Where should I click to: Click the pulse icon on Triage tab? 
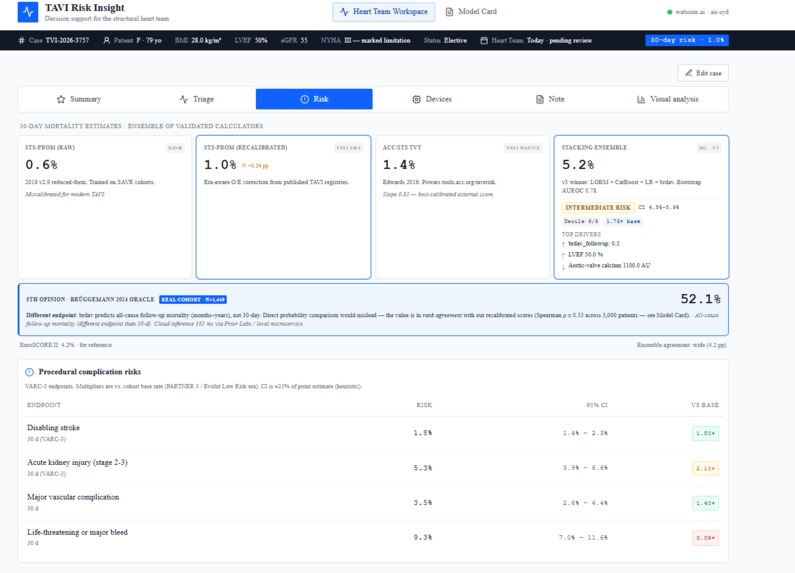[184, 99]
